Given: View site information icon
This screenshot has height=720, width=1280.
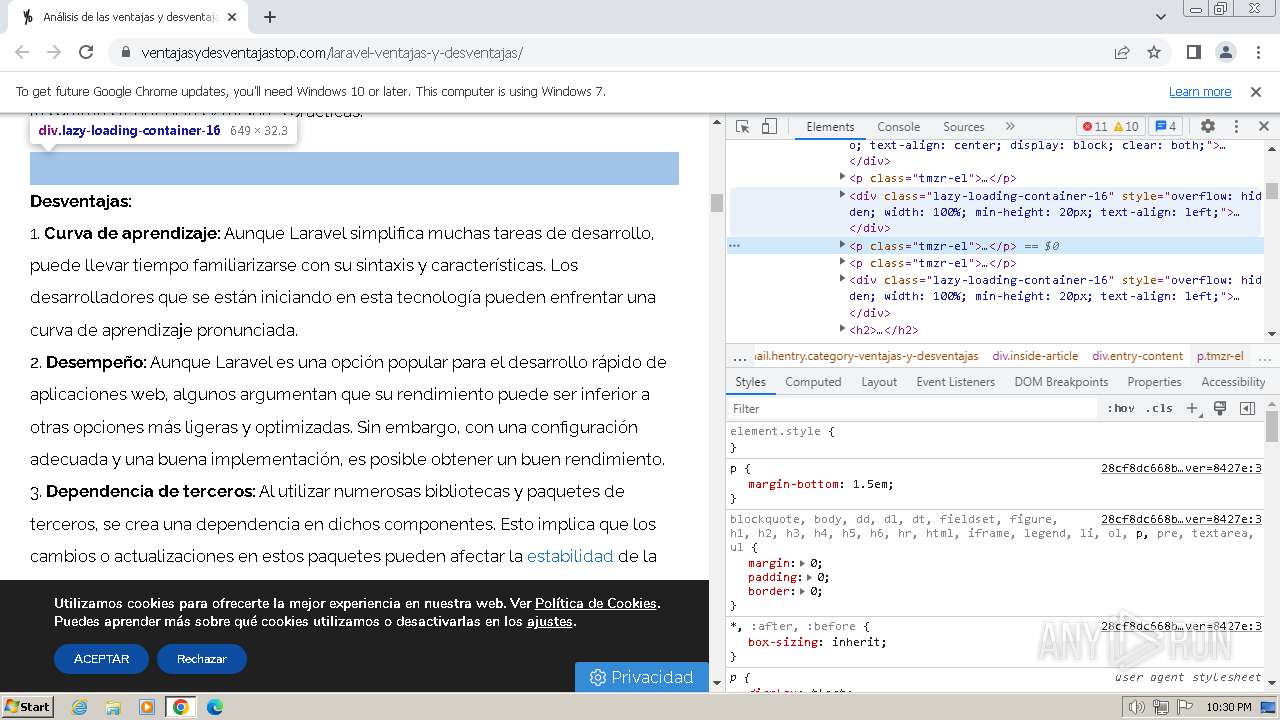Looking at the screenshot, I should 125,52.
